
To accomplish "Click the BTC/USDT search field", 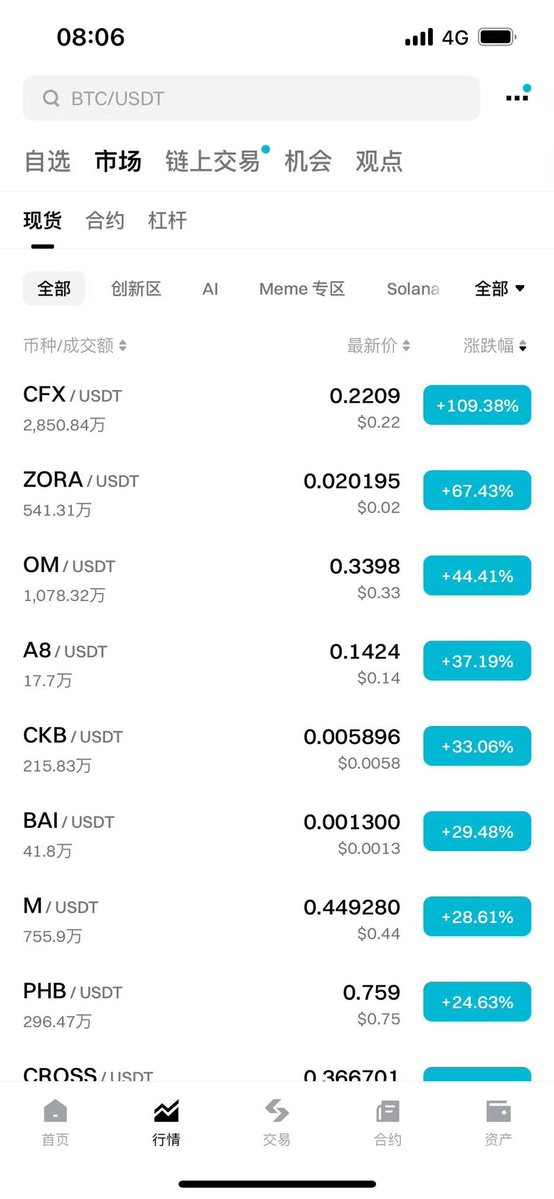I will click(251, 98).
